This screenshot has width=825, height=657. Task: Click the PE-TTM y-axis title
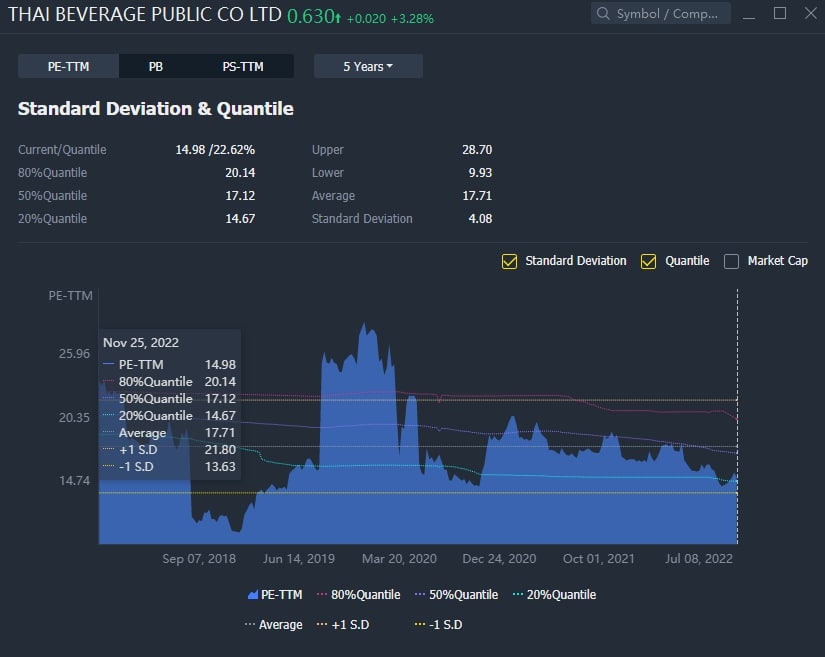[71, 296]
